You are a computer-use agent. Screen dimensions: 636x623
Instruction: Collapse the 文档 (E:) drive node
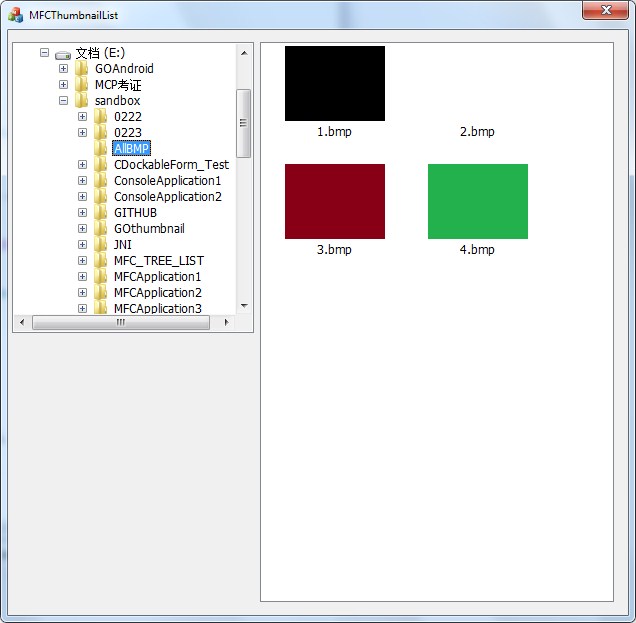(x=45, y=53)
